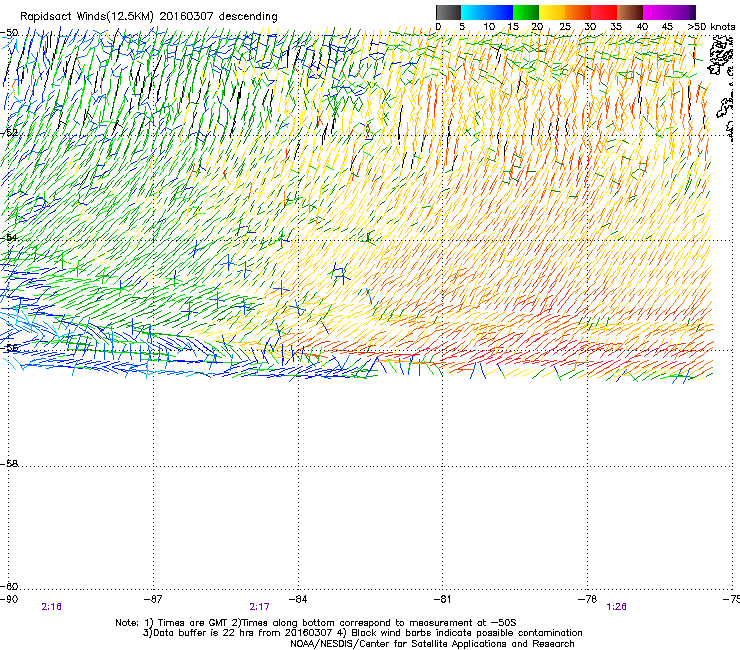Viewport: 740px width, 650px height.
Task: Click the yellow 20-25 knots legend swatch
Action: tap(552, 12)
